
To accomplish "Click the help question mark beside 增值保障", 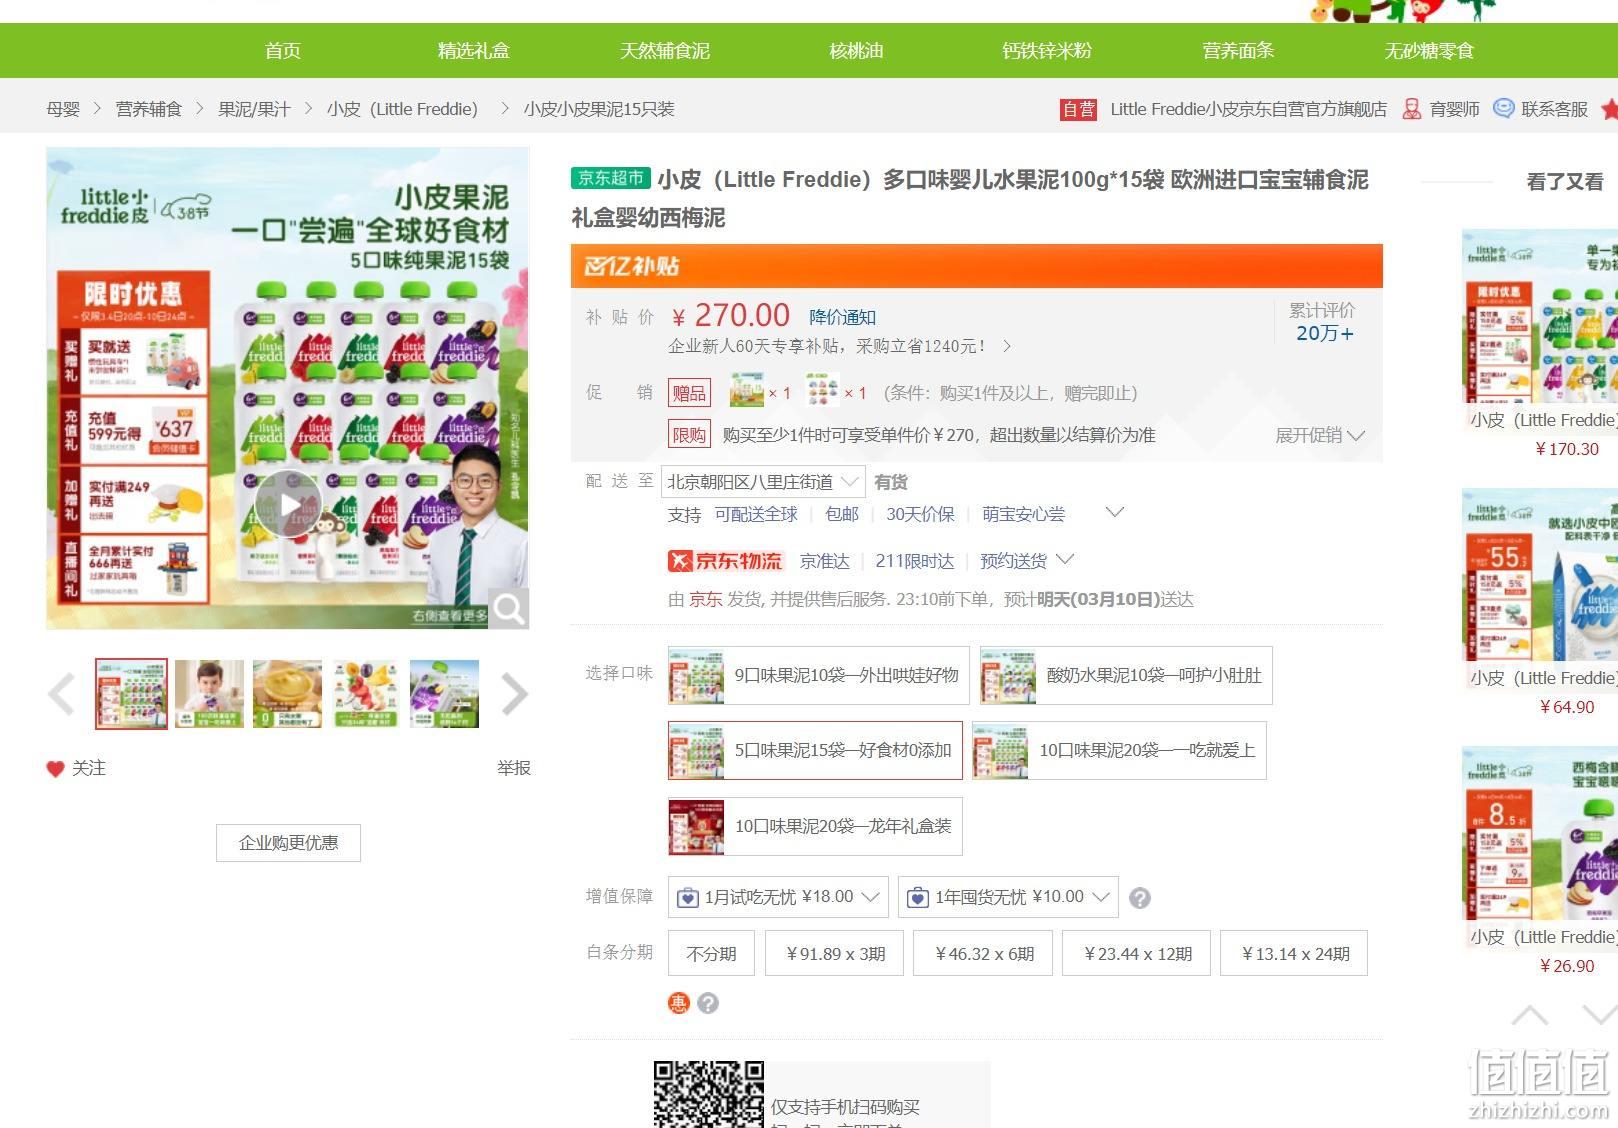I will [1139, 898].
